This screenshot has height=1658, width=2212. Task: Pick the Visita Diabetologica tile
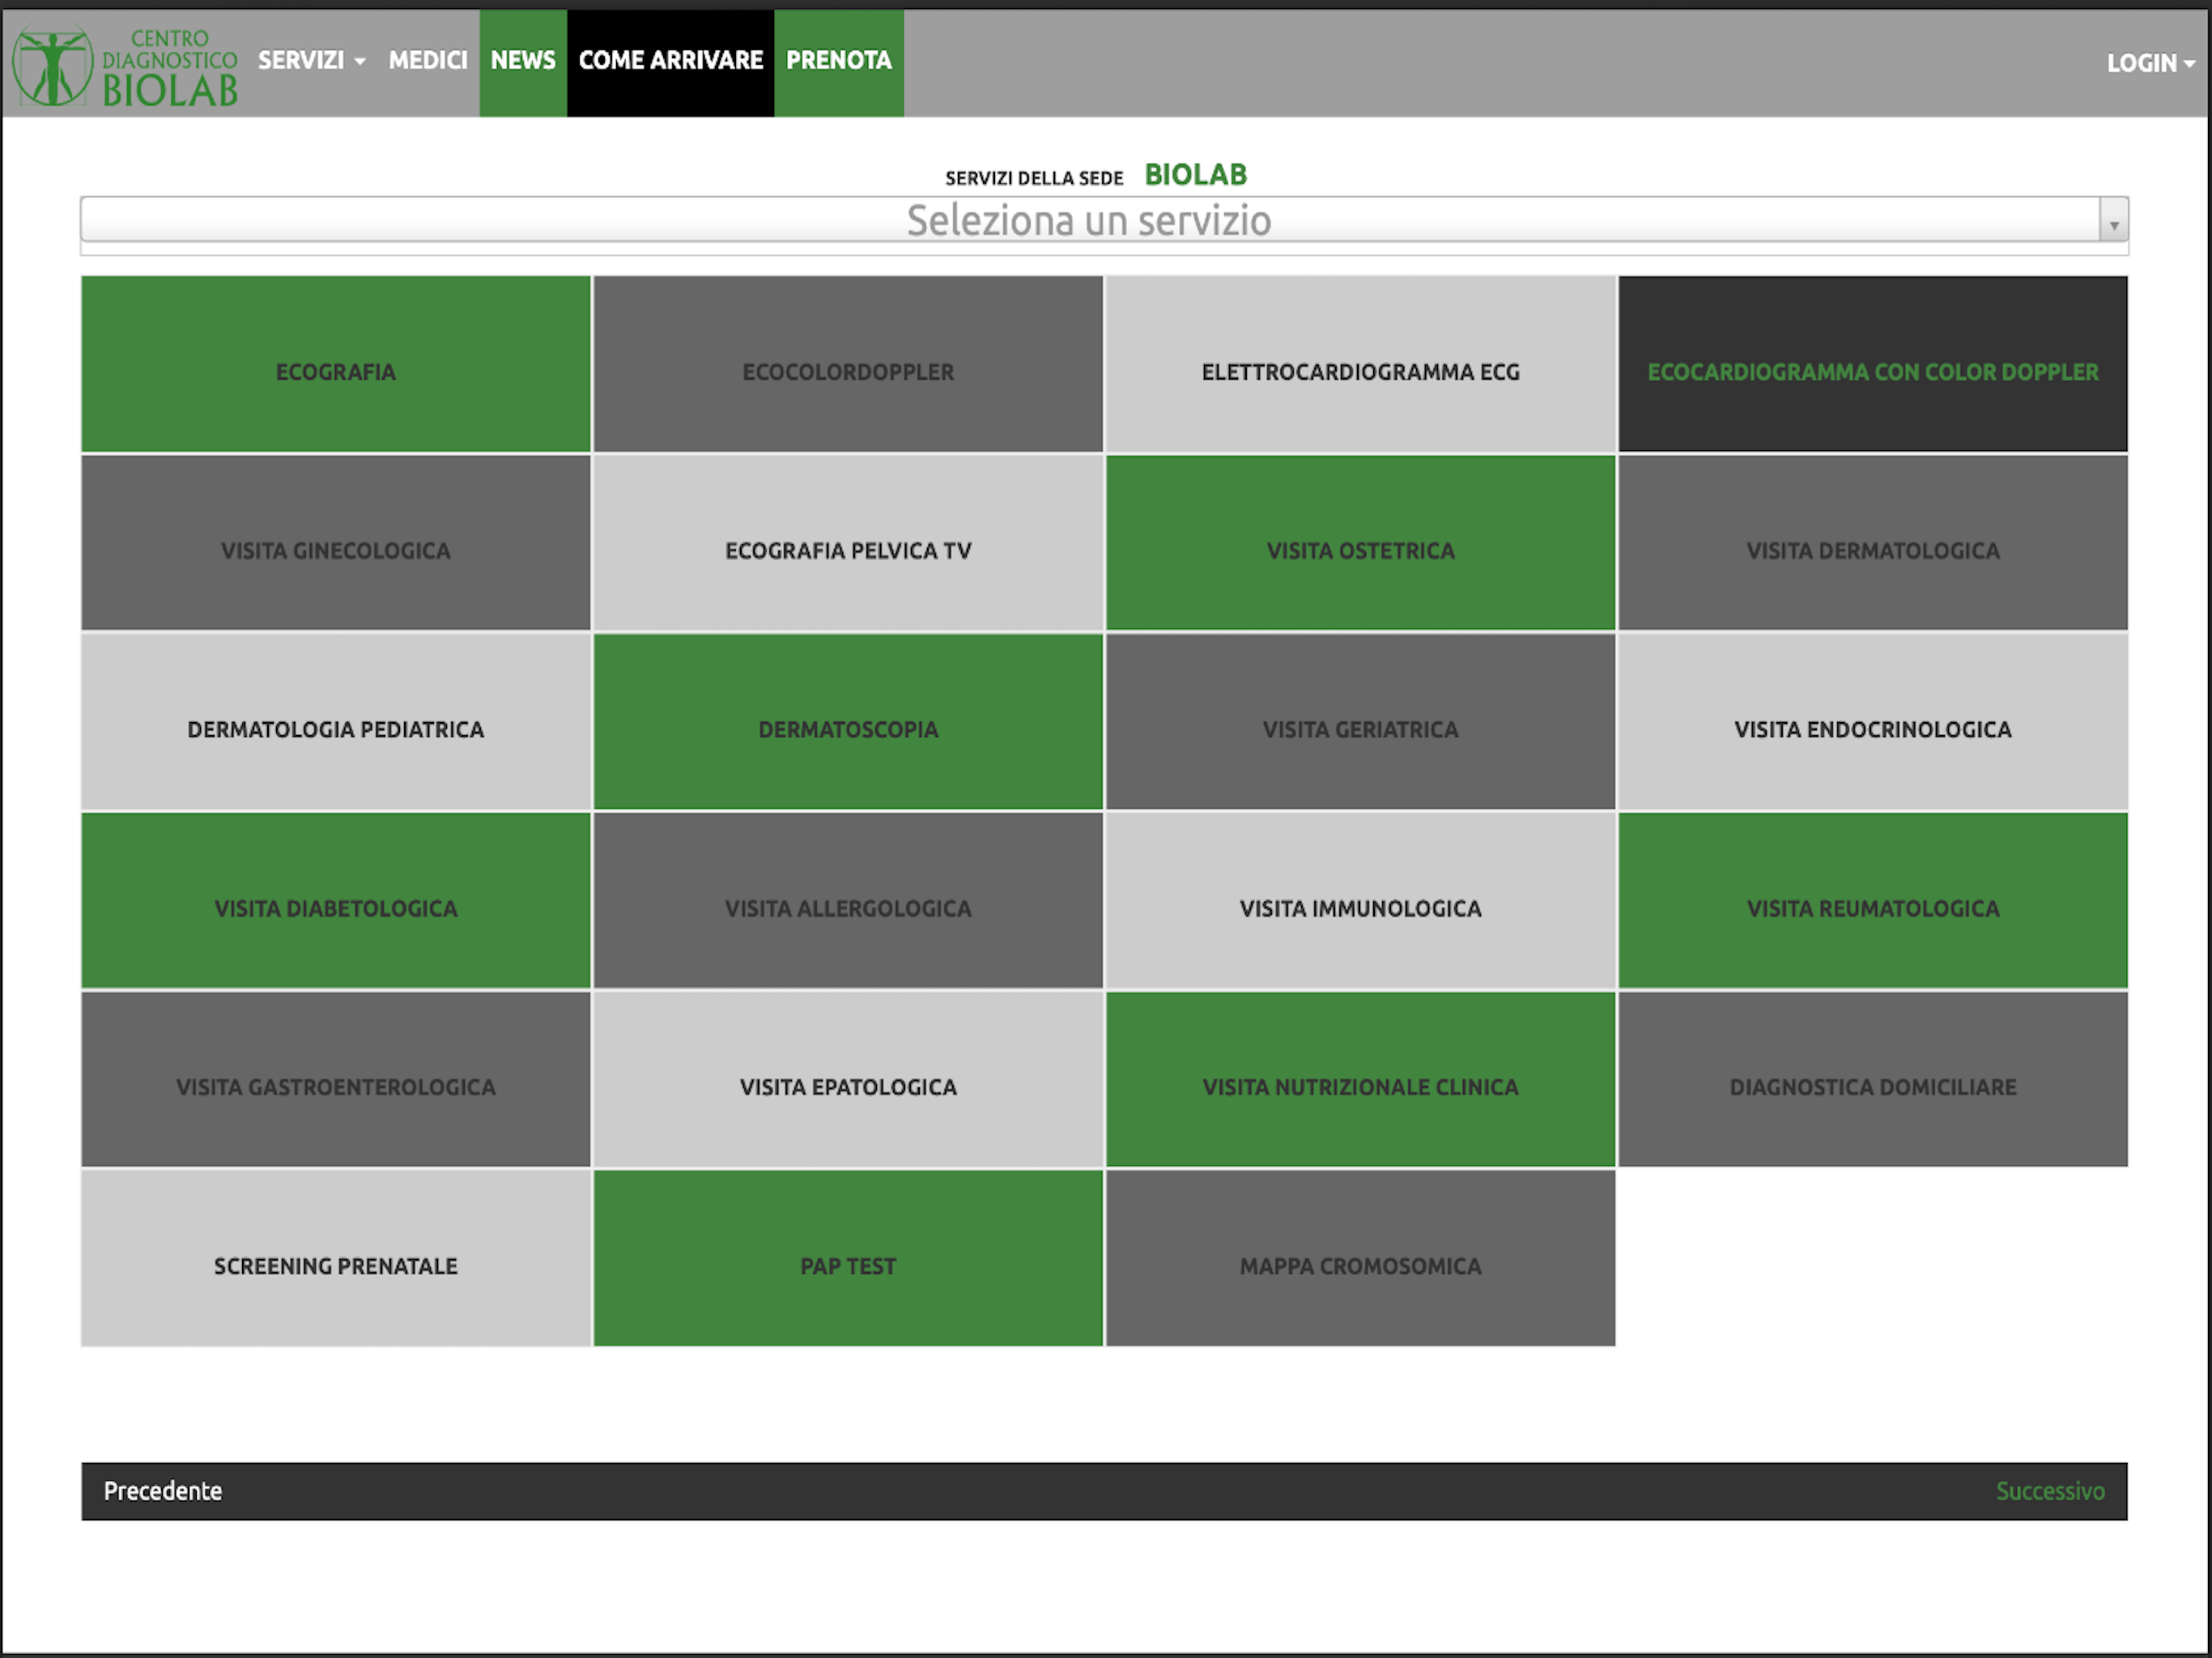coord(336,901)
